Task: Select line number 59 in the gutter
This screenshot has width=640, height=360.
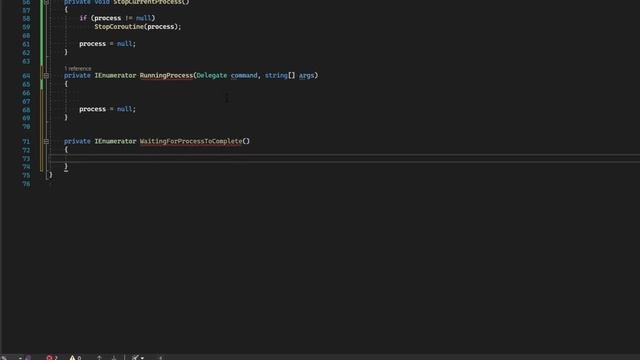Action: pyautogui.click(x=26, y=27)
